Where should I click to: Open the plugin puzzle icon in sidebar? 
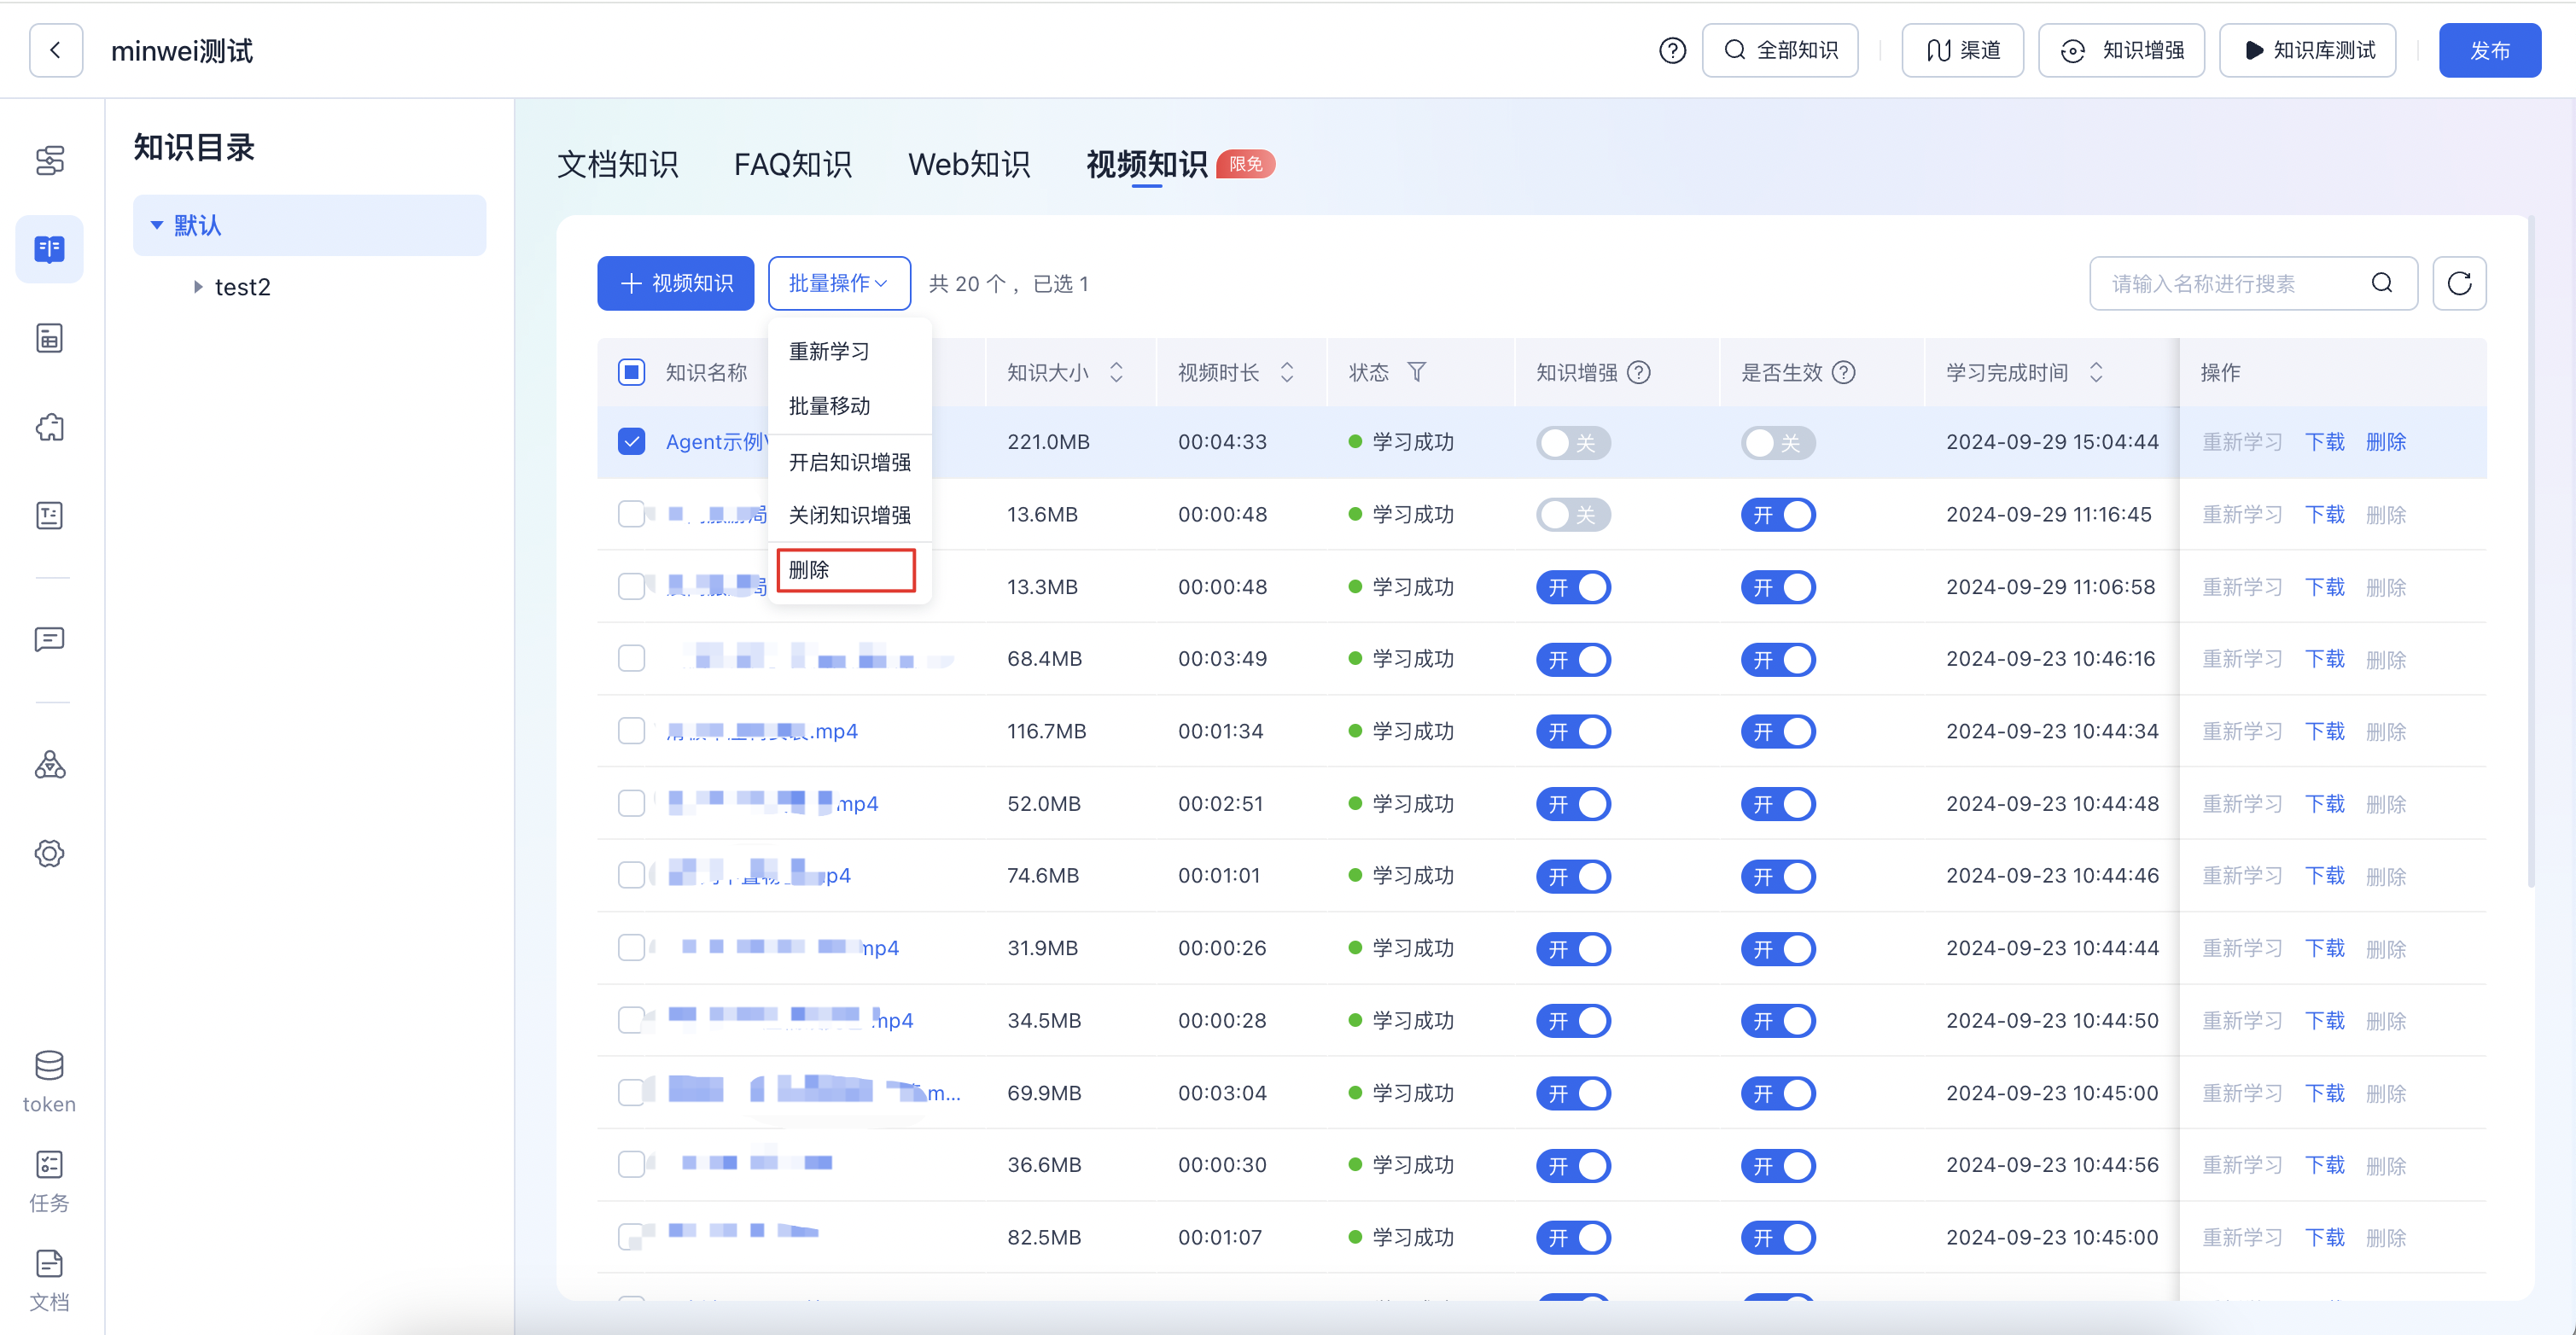tap(49, 427)
